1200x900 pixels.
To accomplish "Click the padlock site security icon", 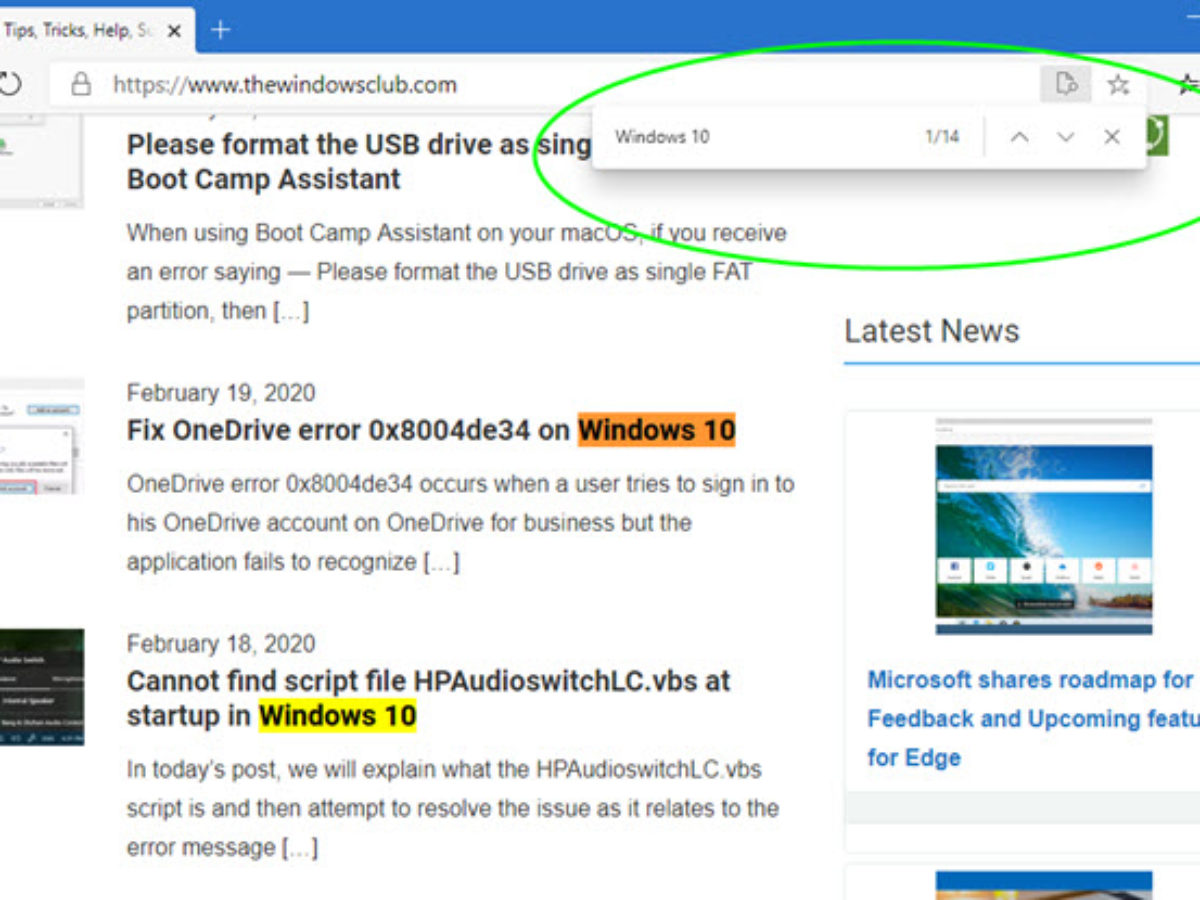I will tap(81, 85).
